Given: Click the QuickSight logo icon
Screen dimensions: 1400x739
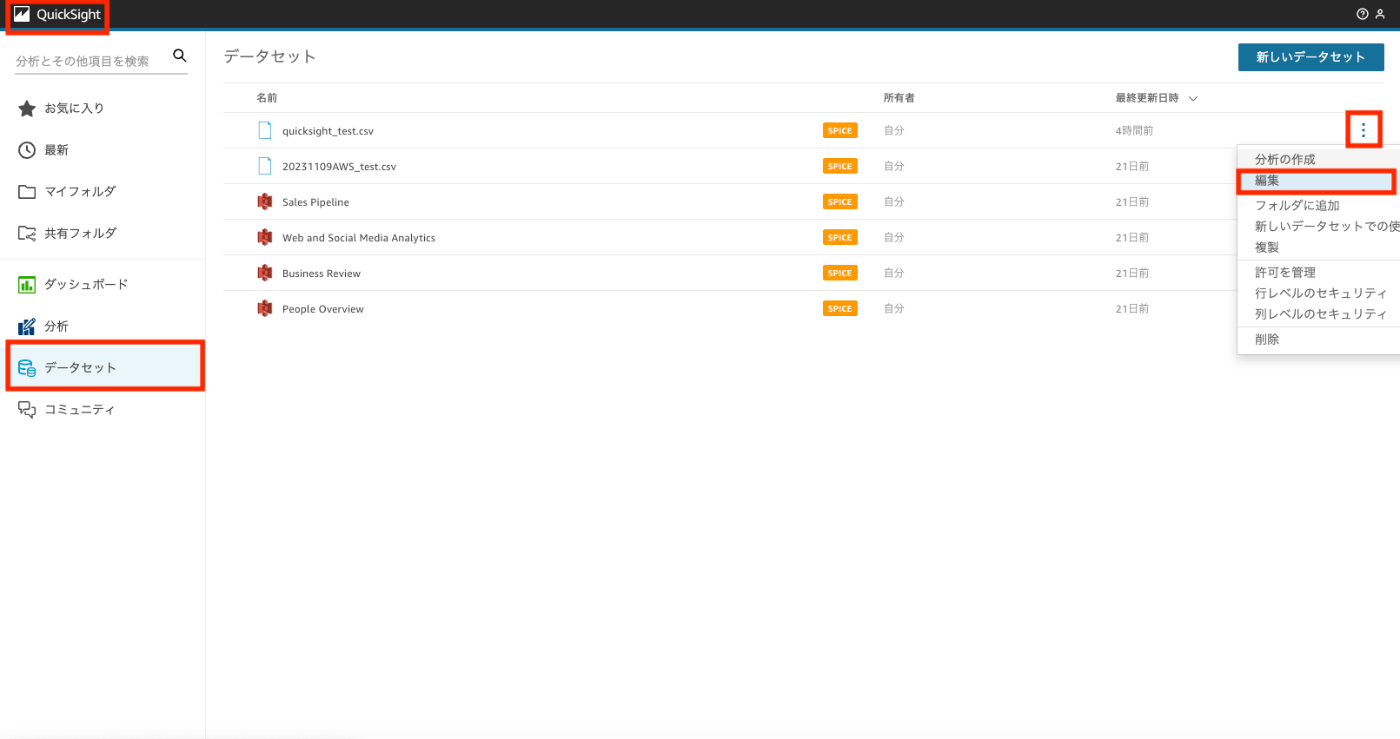Looking at the screenshot, I should click(x=21, y=15).
